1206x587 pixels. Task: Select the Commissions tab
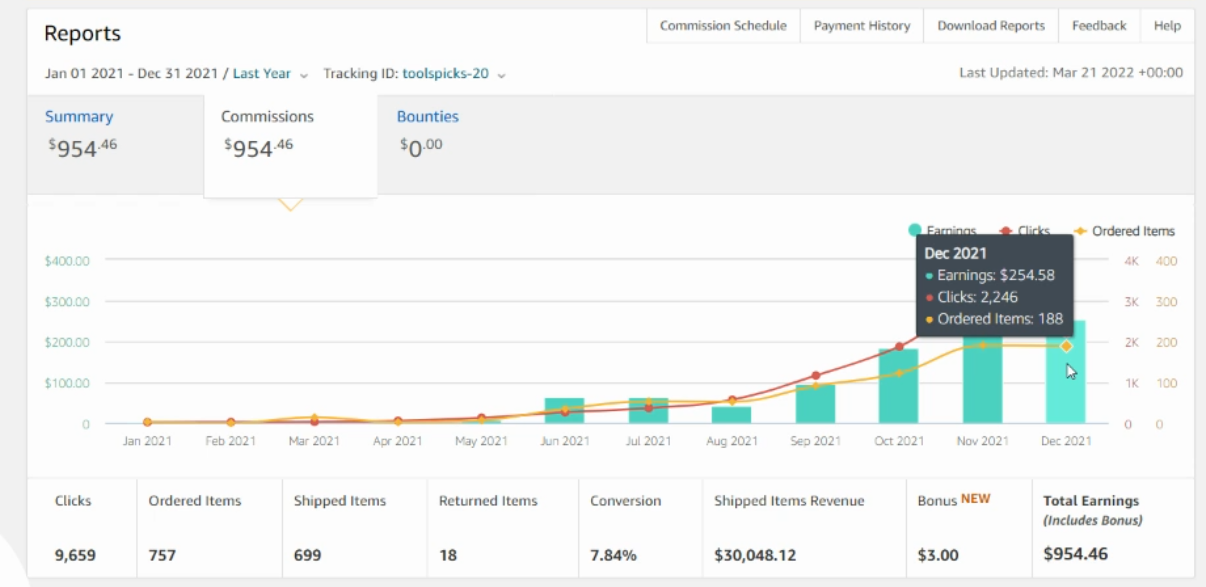(290, 146)
